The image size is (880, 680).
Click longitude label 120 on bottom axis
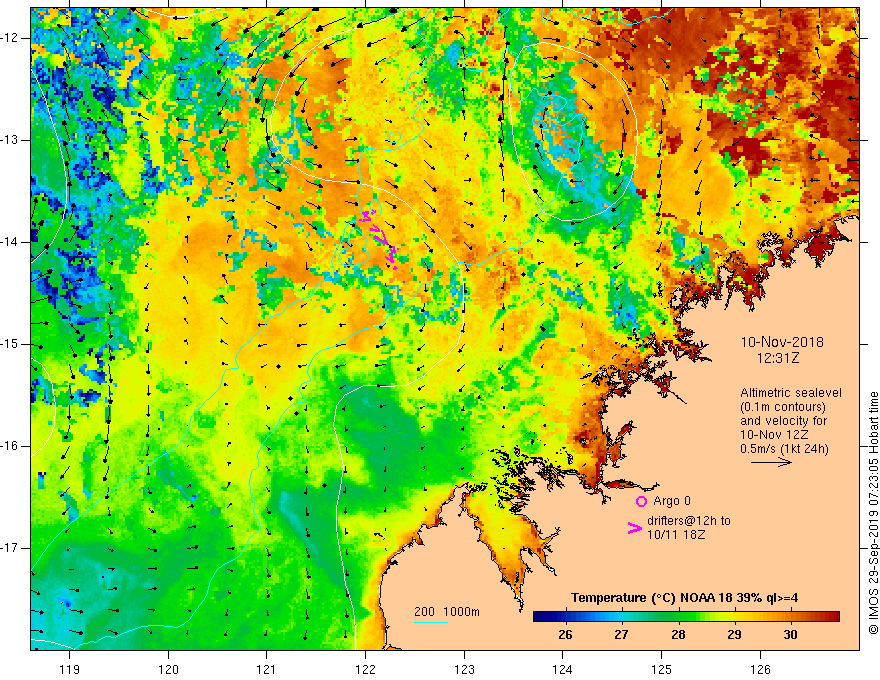click(x=168, y=669)
